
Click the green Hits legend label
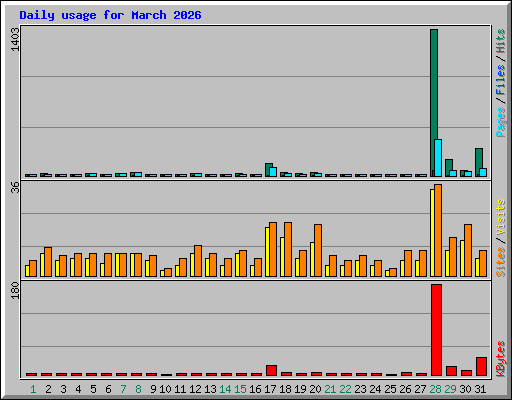501,41
